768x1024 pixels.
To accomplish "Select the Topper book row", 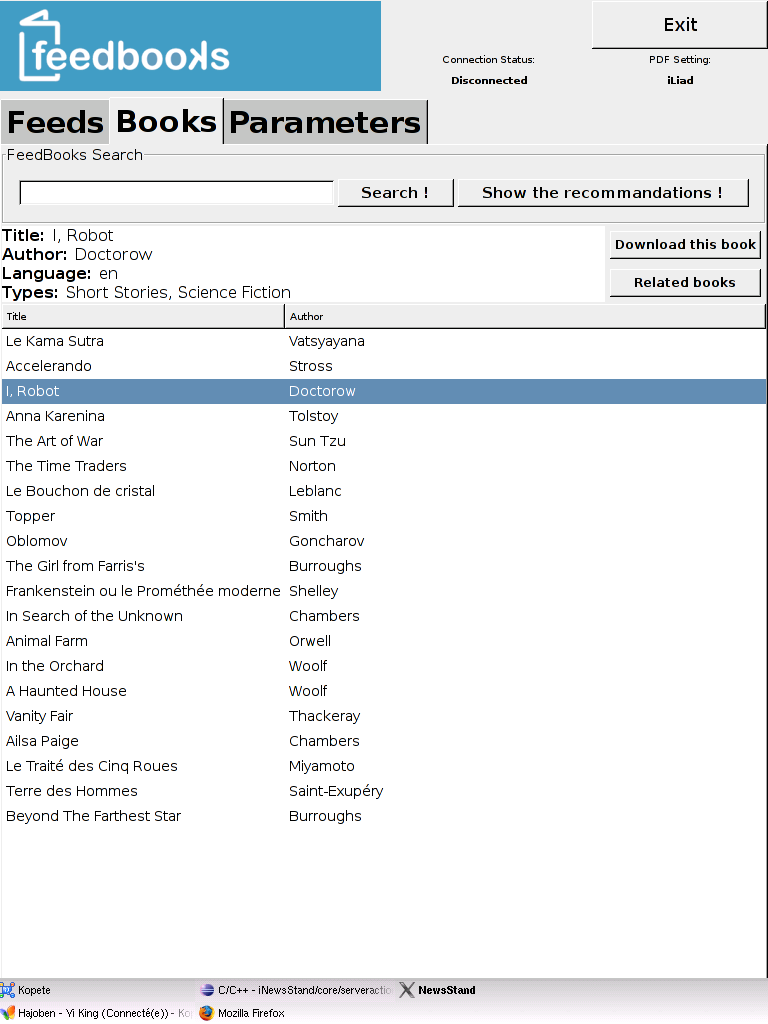I will point(383,516).
